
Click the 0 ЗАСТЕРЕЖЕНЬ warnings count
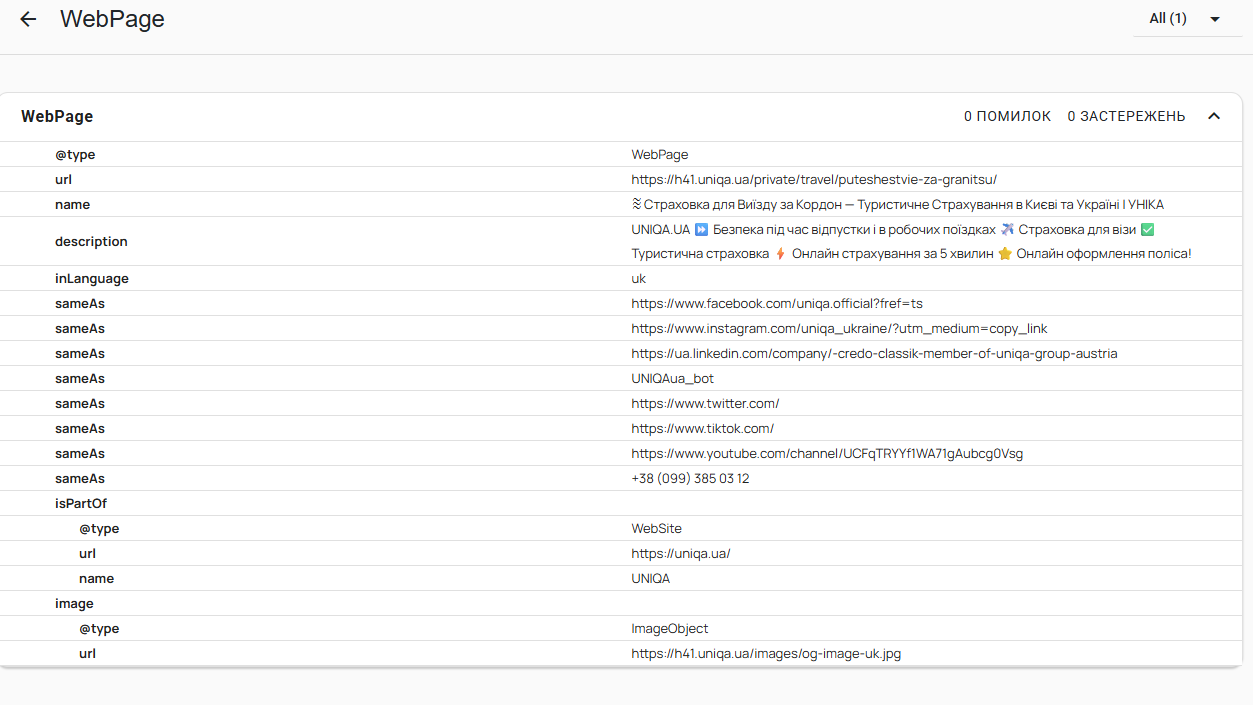click(1126, 116)
